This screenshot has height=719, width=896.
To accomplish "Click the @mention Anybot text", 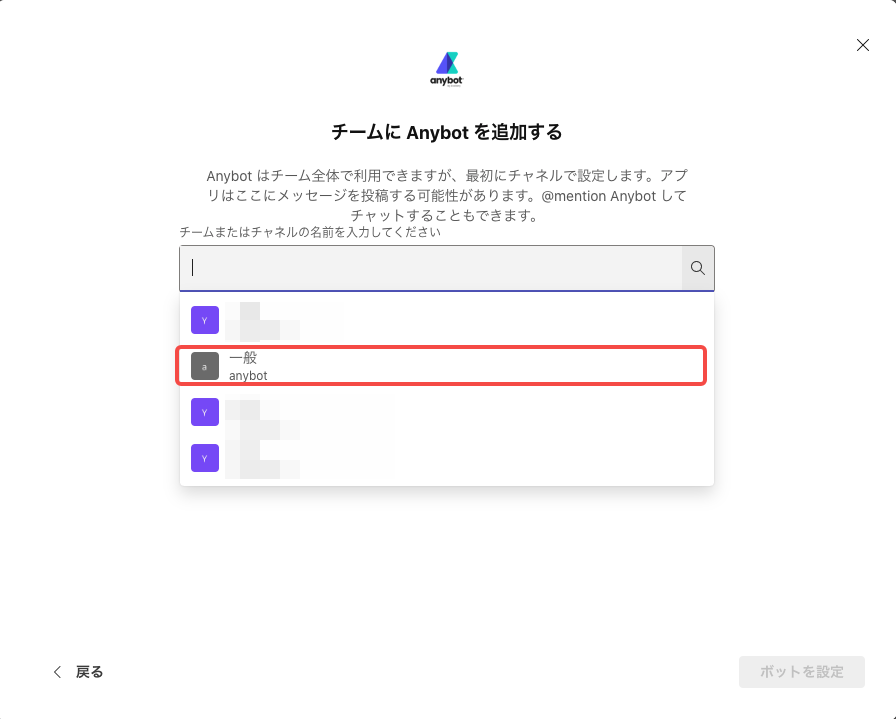I will 608,196.
